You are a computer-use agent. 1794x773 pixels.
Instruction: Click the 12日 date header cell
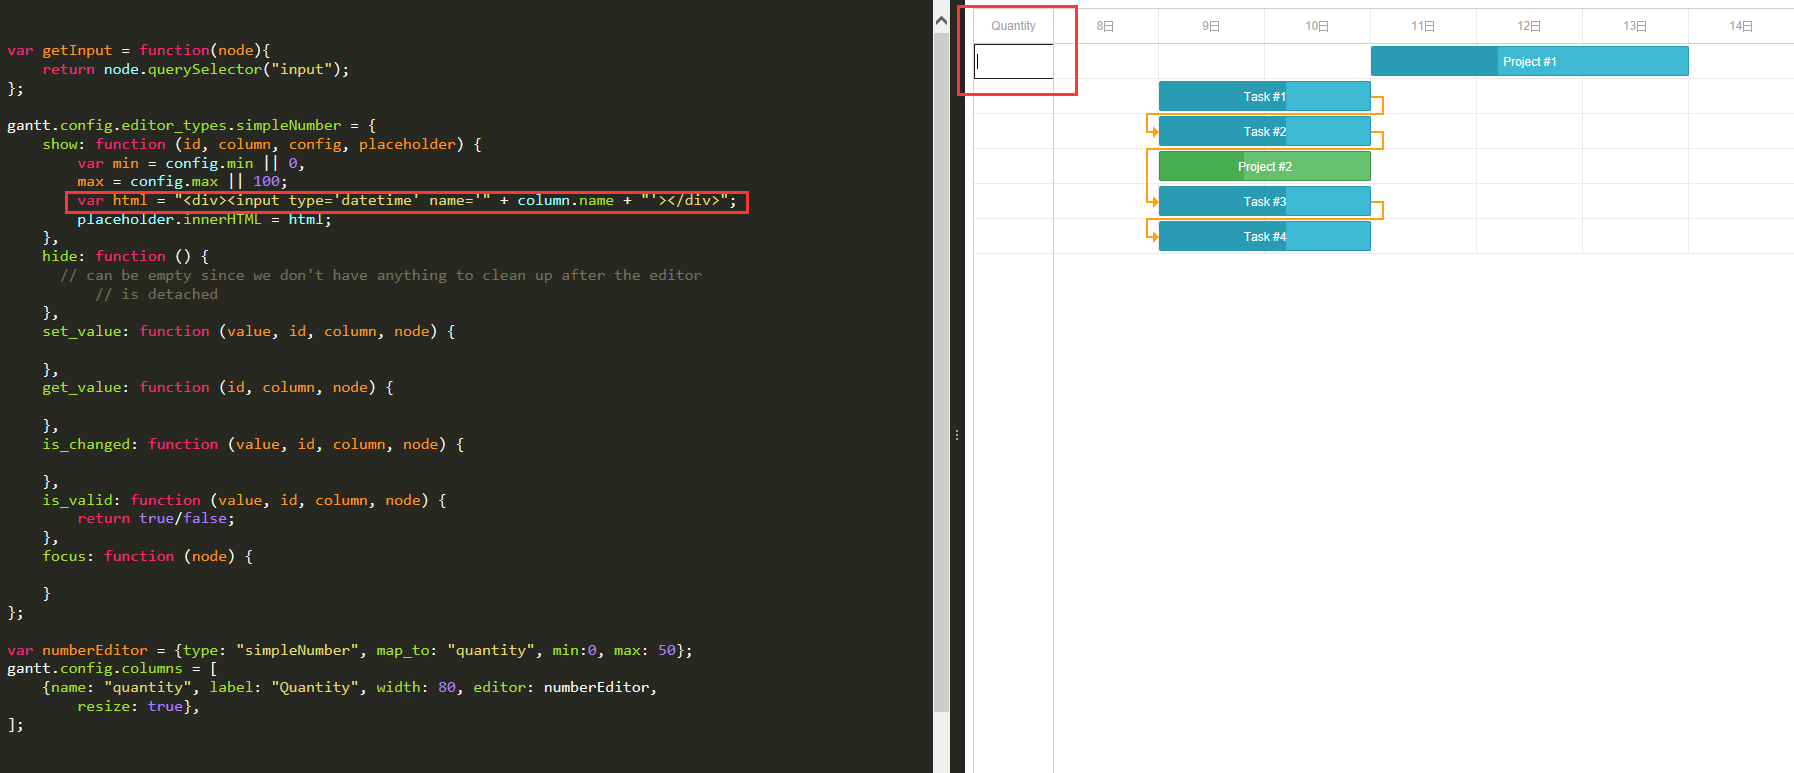(x=1529, y=26)
